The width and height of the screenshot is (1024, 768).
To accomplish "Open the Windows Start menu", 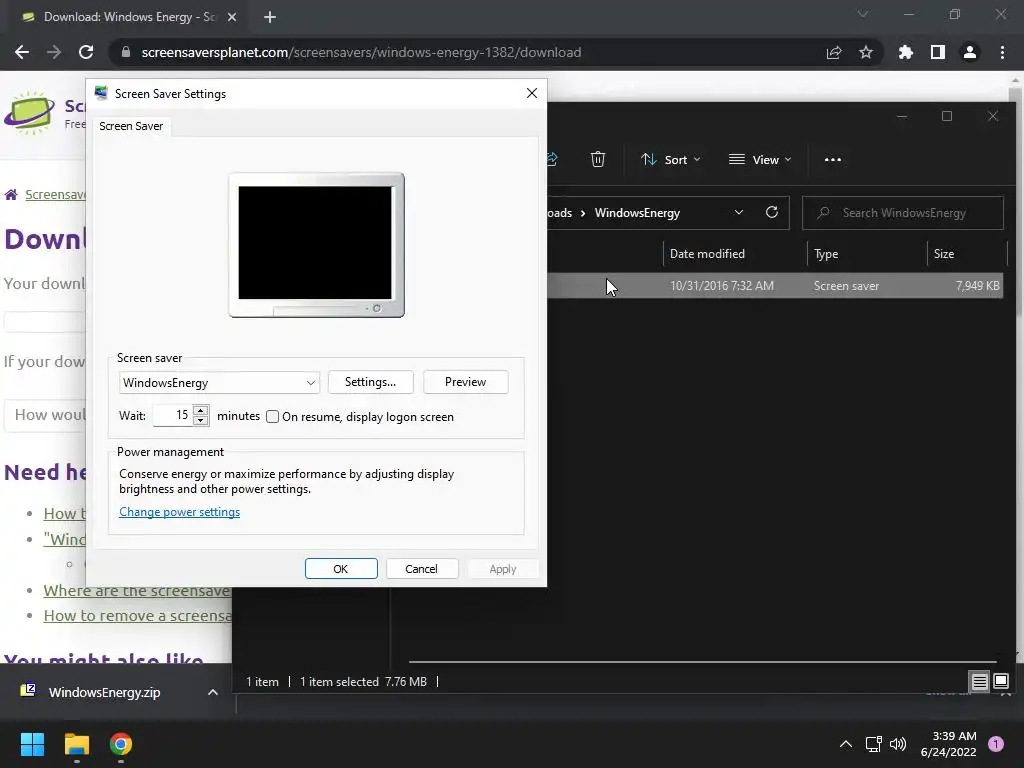I will pyautogui.click(x=32, y=744).
